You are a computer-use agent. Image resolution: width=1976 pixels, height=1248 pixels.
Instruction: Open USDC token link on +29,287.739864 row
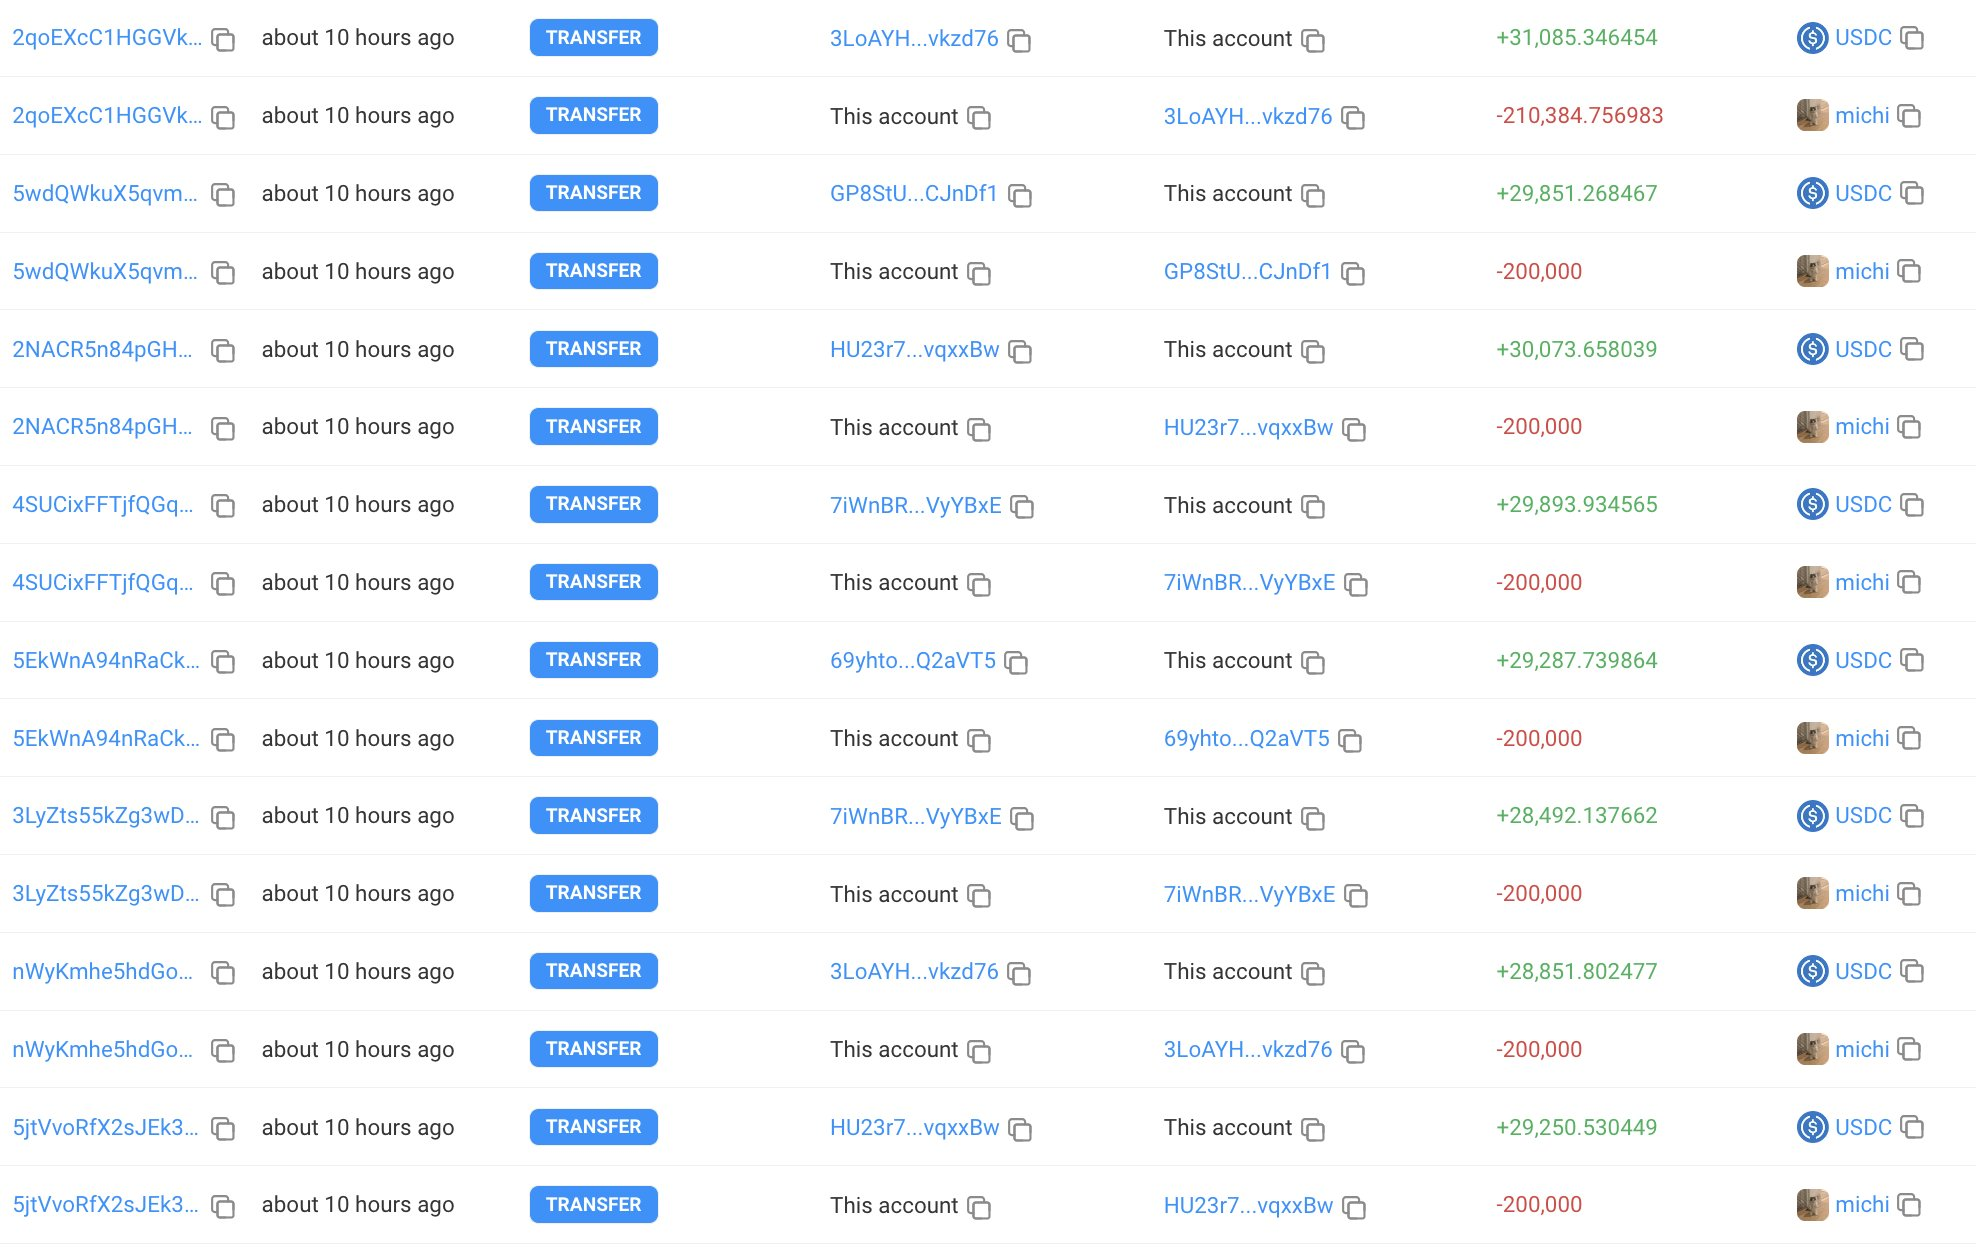tap(1862, 660)
